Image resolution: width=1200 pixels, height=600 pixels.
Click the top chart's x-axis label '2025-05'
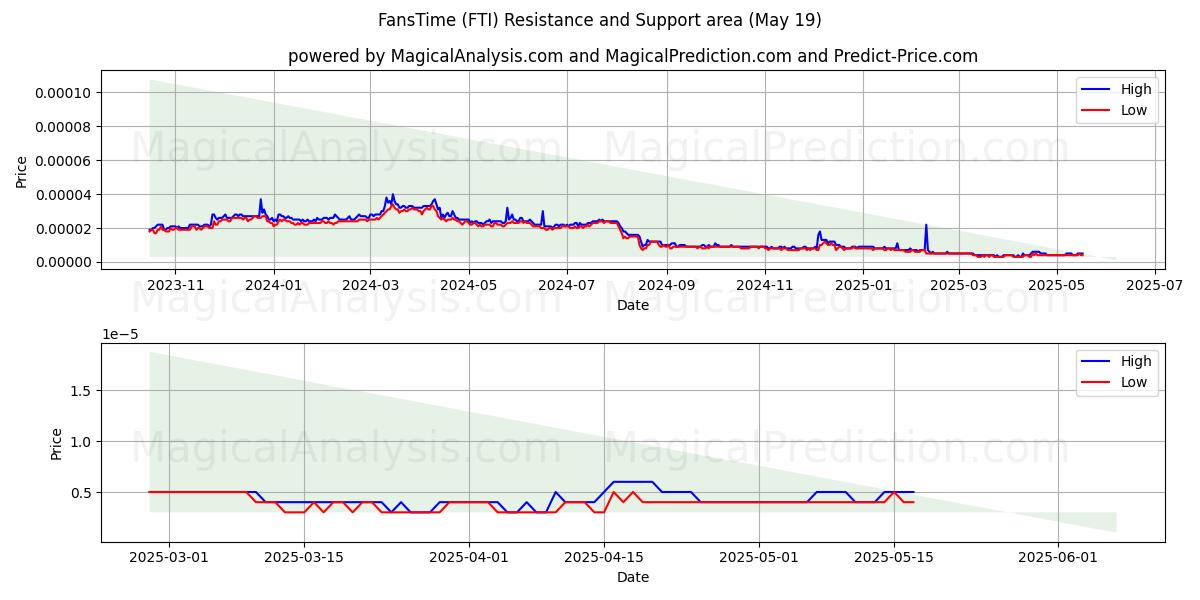(1057, 285)
